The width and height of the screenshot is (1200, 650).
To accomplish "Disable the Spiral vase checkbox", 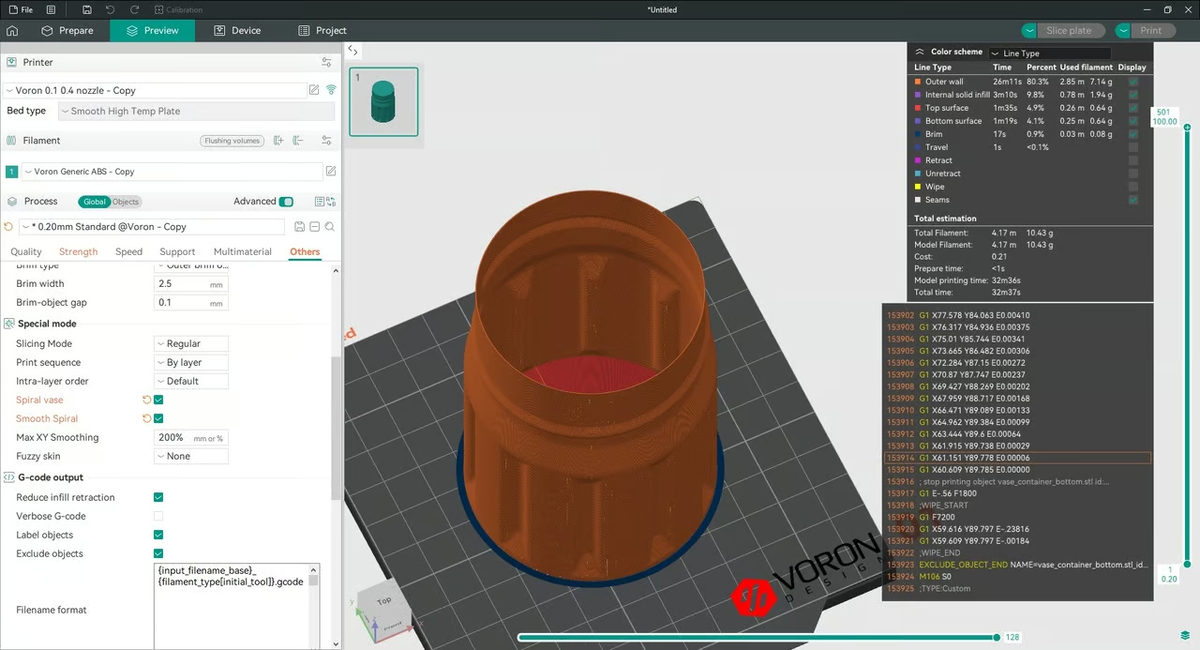I will [x=158, y=399].
